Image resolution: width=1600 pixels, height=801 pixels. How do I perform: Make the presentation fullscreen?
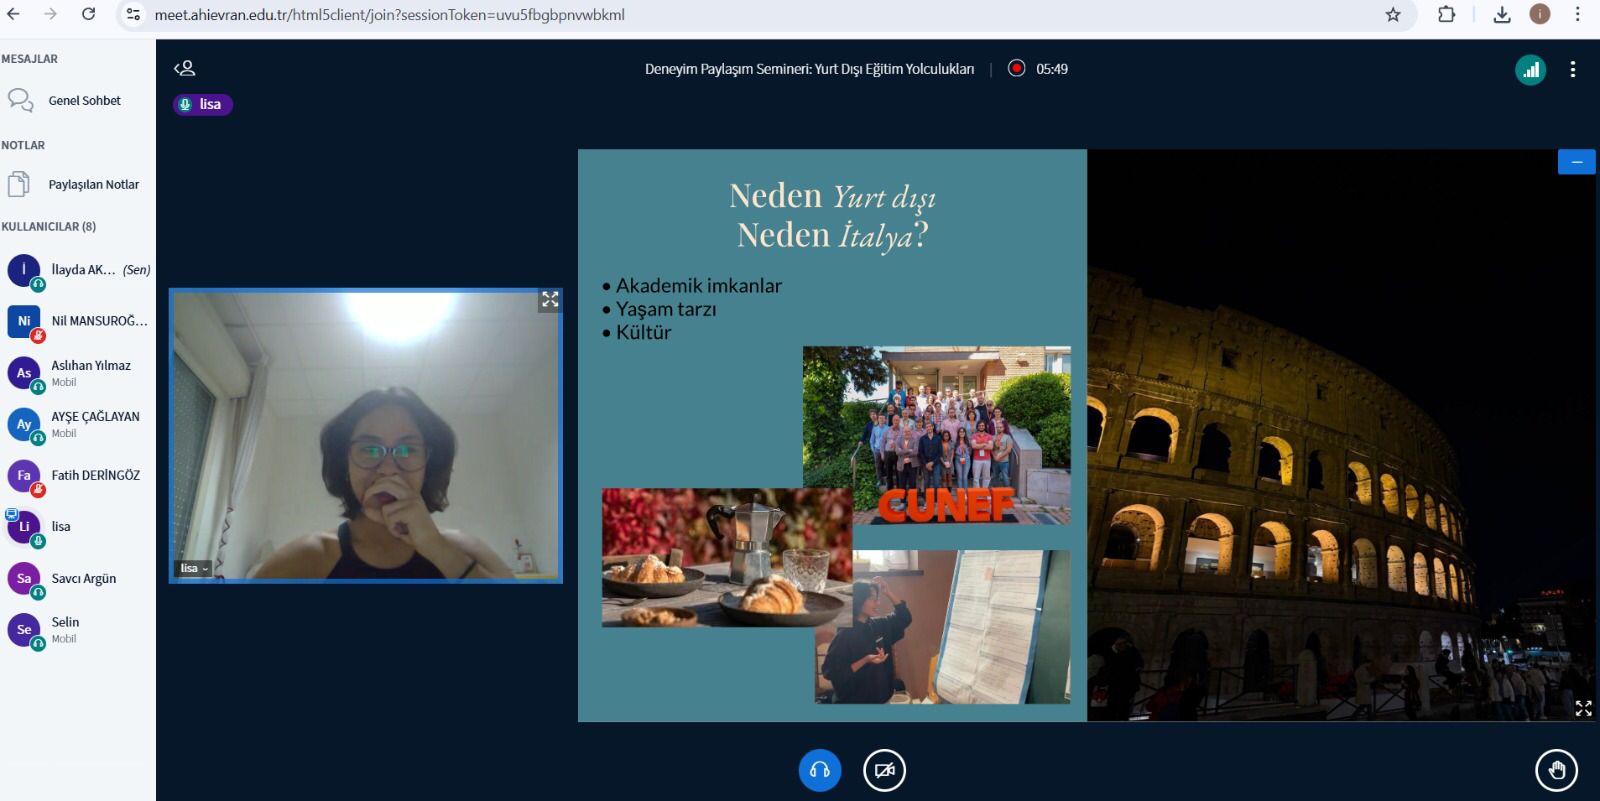pos(1583,708)
